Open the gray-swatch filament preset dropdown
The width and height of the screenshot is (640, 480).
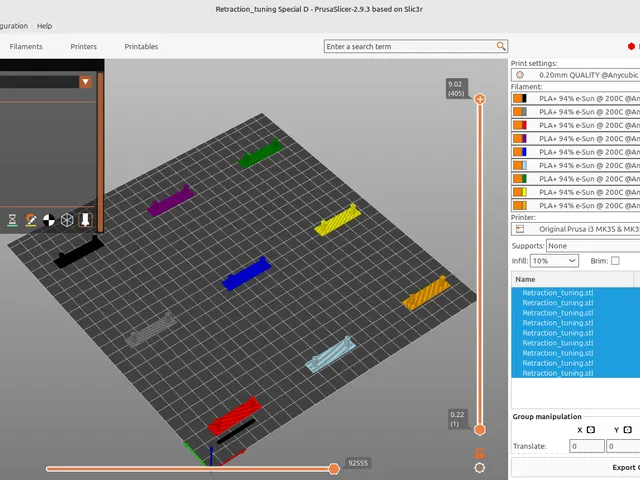[x=576, y=112]
